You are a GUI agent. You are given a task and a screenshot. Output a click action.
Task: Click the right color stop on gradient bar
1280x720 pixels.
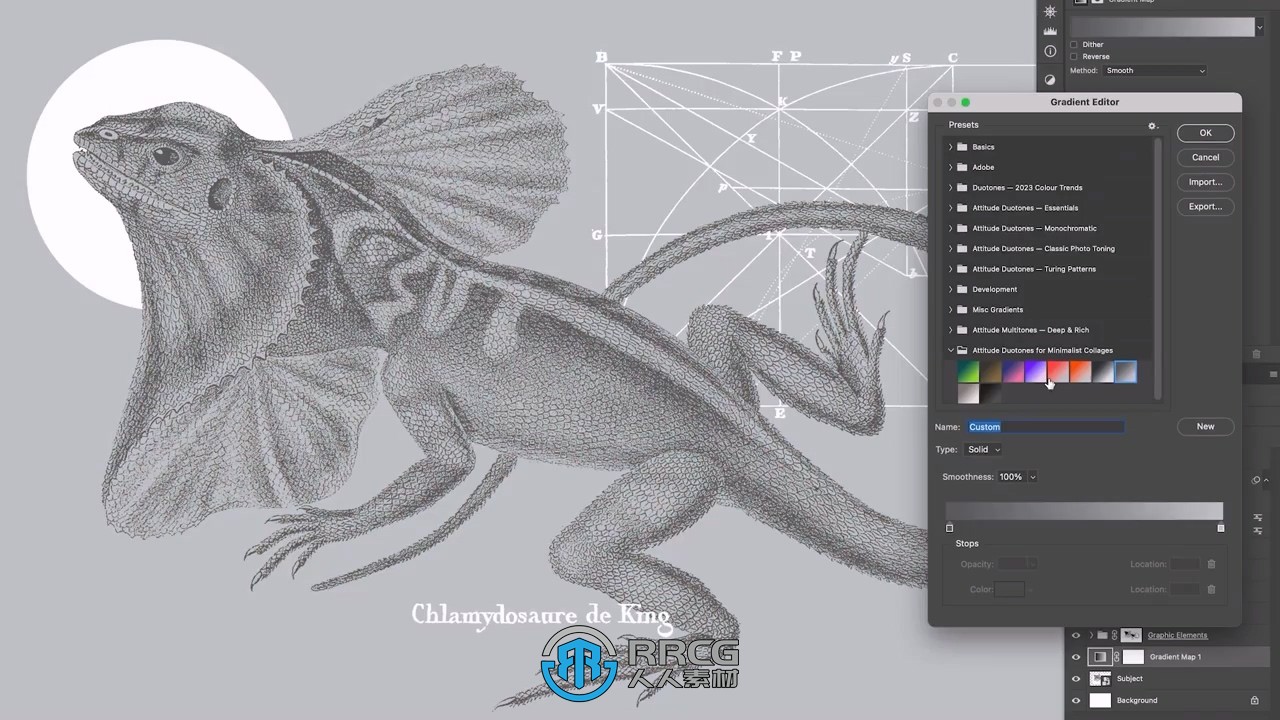tap(1221, 528)
